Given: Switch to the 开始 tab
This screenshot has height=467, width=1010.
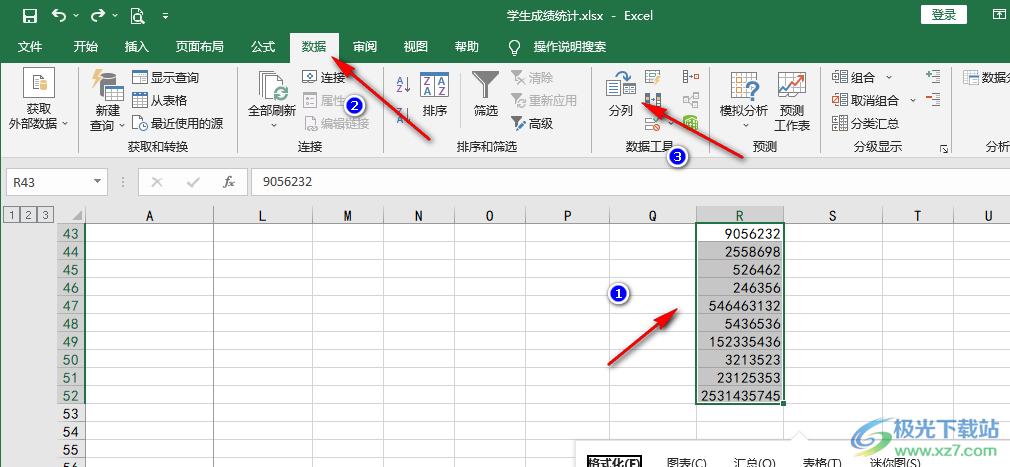Looking at the screenshot, I should coord(86,46).
